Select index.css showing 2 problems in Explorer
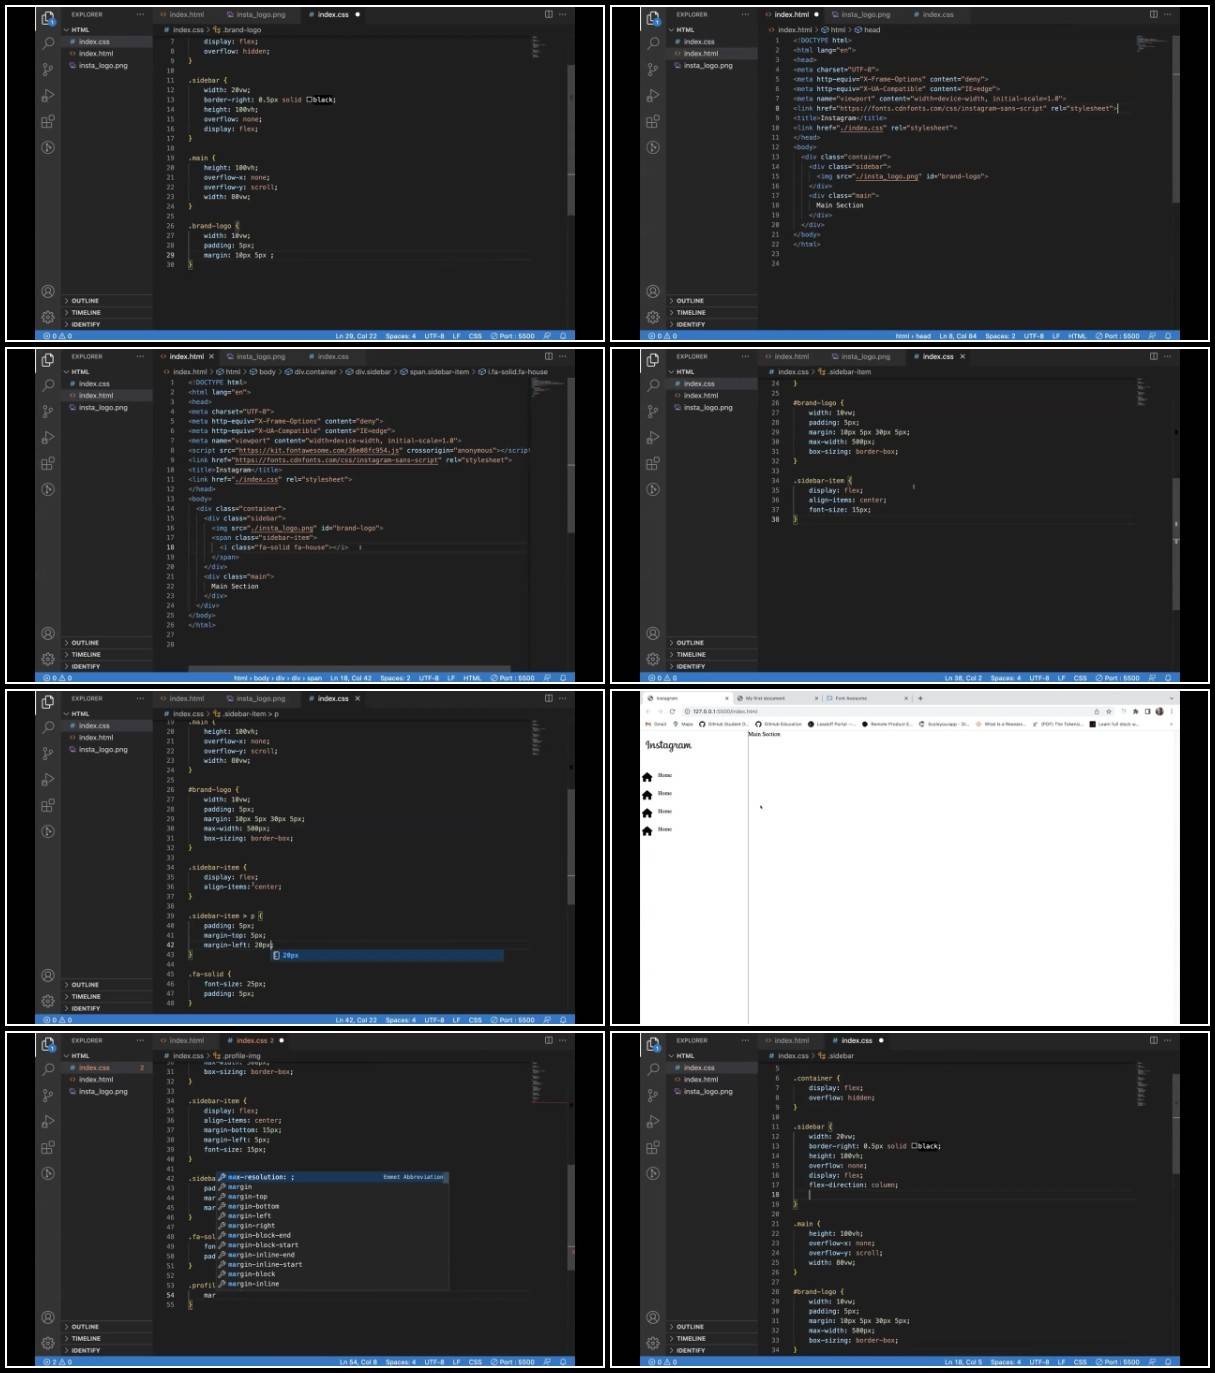The height and width of the screenshot is (1373, 1215). click(x=108, y=1068)
